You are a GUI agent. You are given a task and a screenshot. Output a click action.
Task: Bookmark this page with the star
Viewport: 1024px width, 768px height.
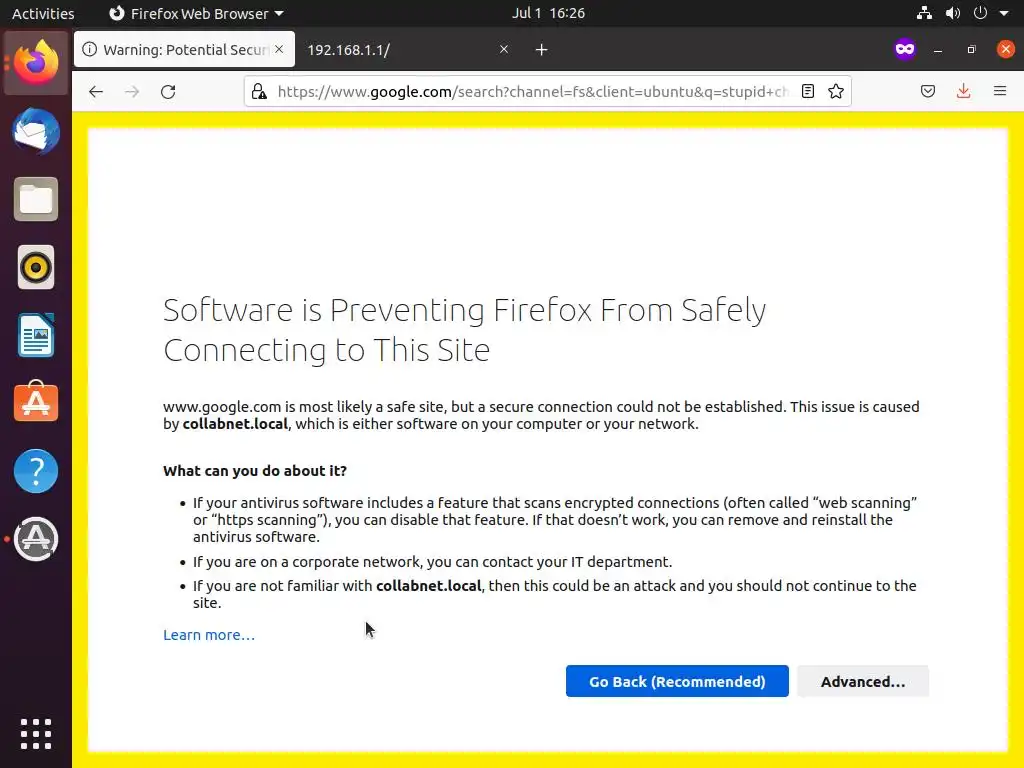[836, 92]
